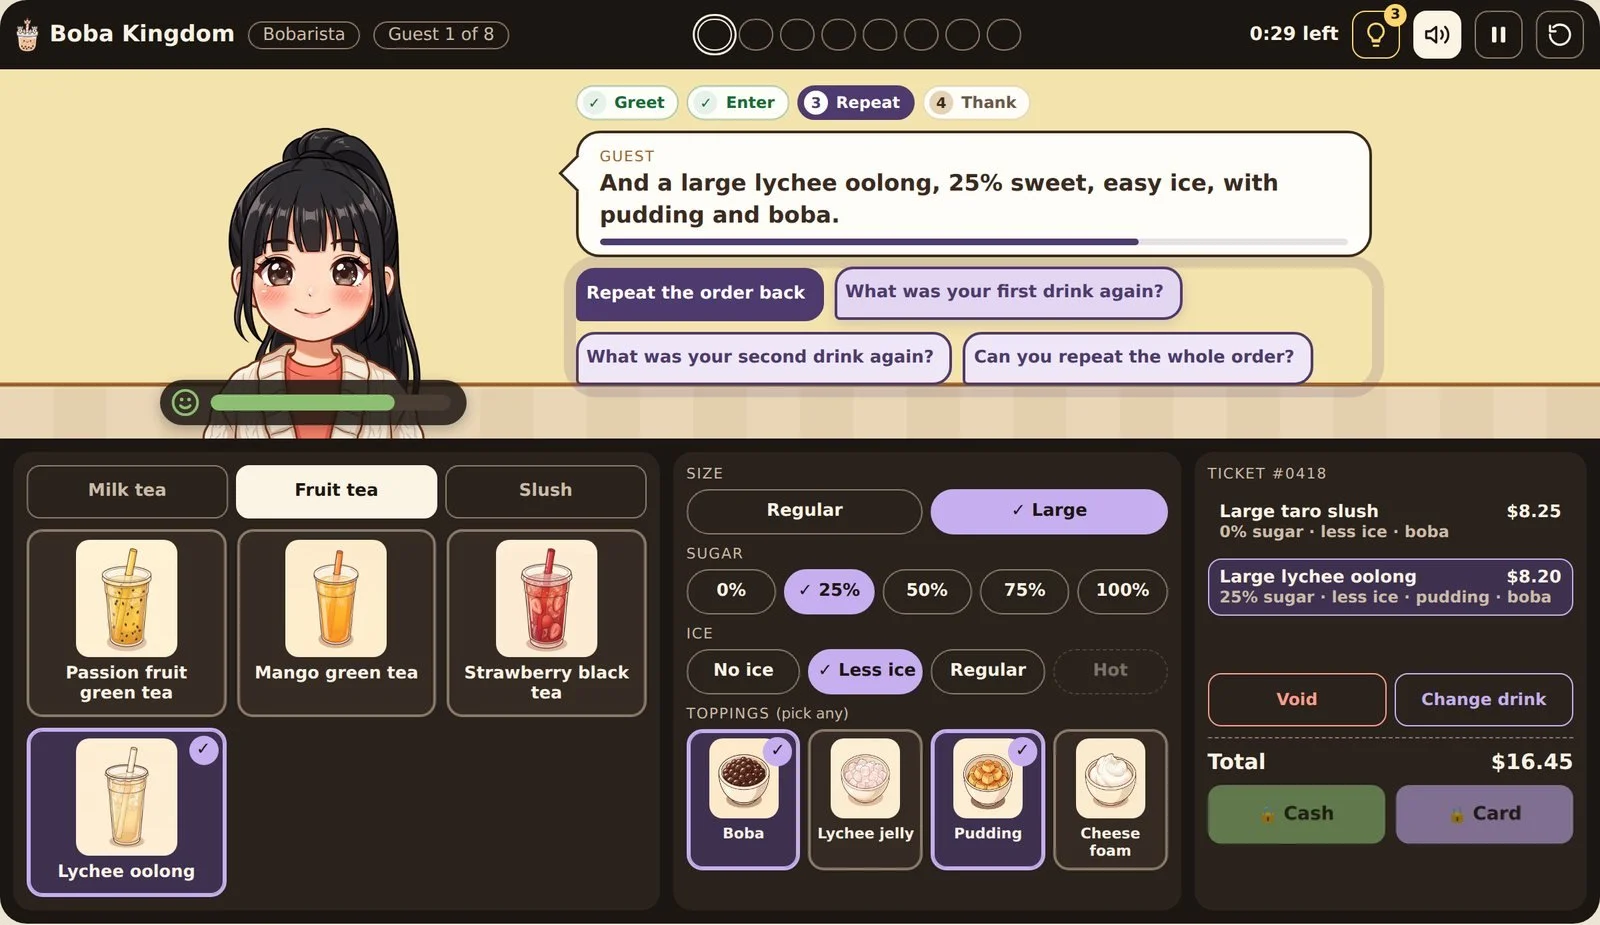Switch to the Fruit tea tab
The image size is (1600, 925).
[x=336, y=491]
